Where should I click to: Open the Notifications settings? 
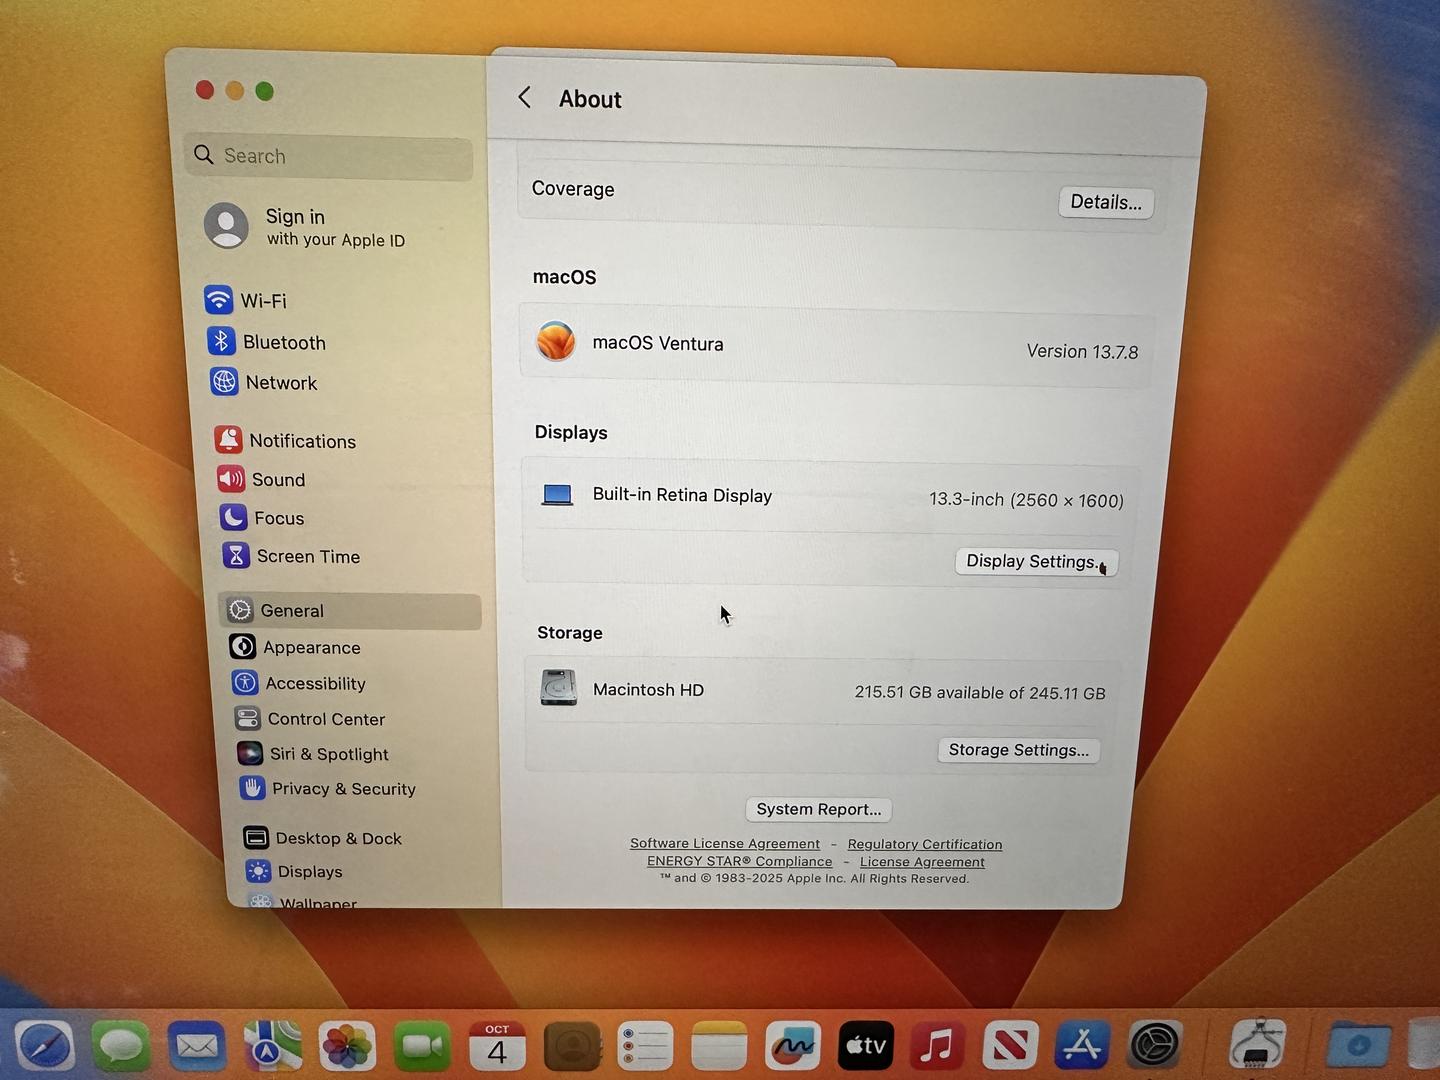301,441
